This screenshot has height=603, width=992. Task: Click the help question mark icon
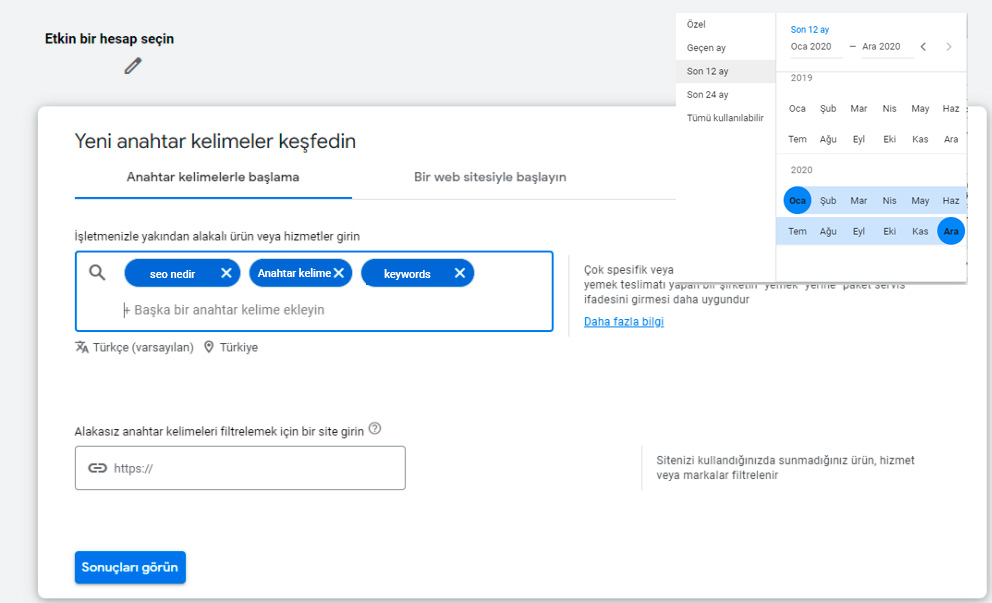click(x=375, y=429)
